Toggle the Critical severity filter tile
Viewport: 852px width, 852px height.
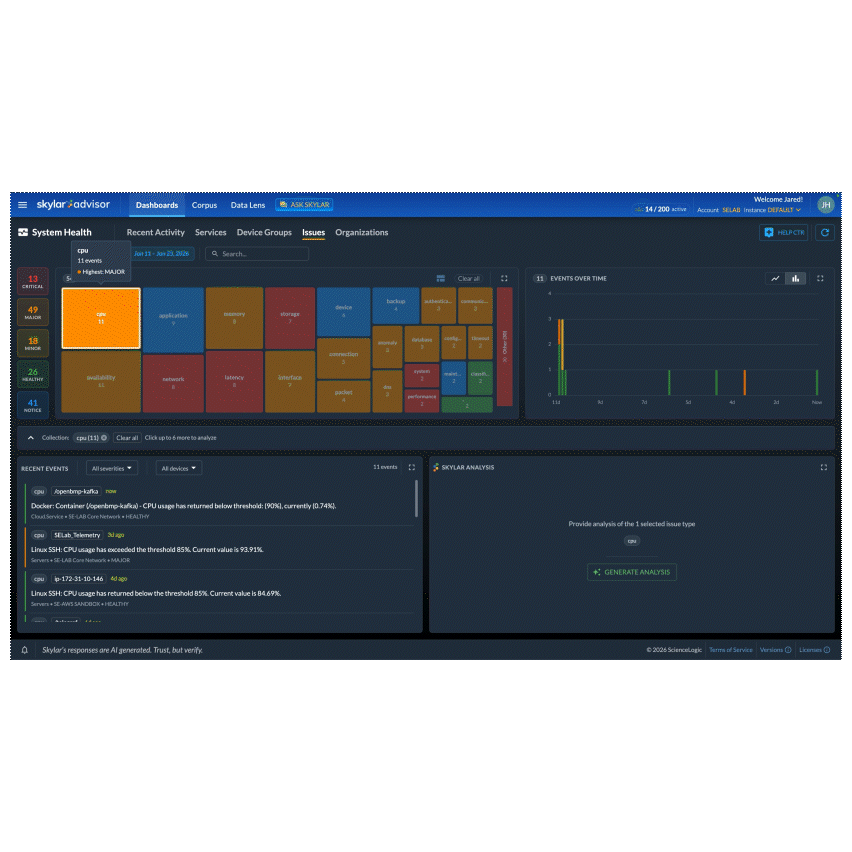(x=33, y=281)
